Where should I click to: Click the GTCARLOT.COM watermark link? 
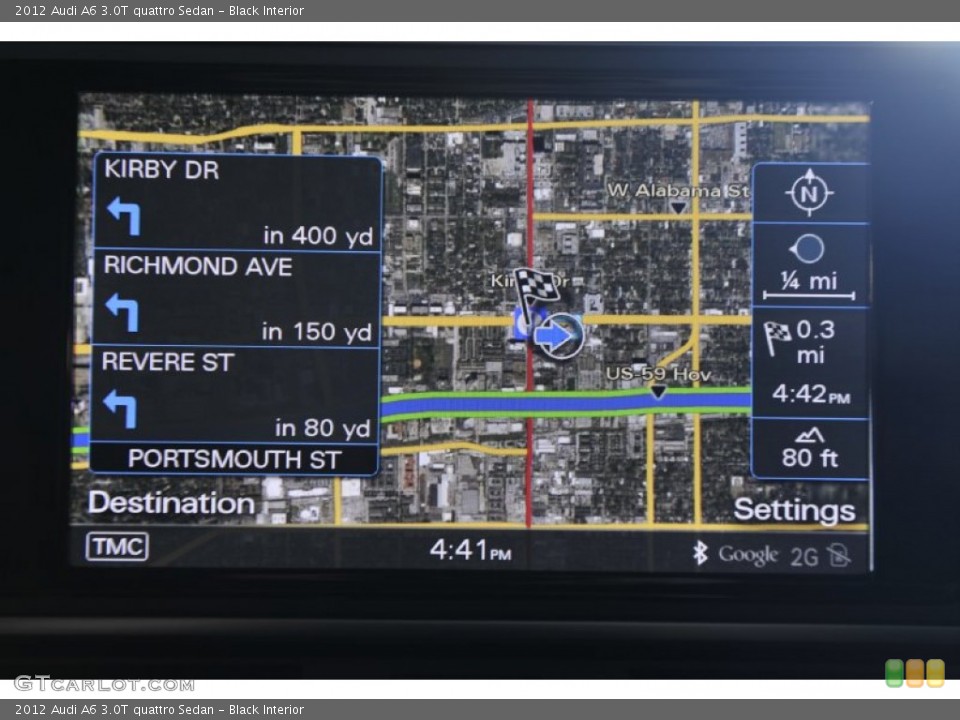point(104,684)
